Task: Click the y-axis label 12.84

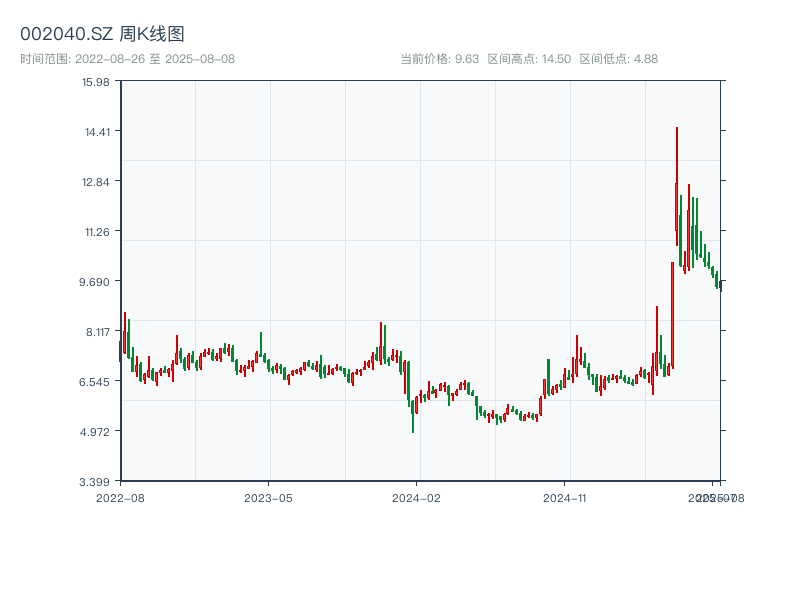Action: pyautogui.click(x=96, y=182)
